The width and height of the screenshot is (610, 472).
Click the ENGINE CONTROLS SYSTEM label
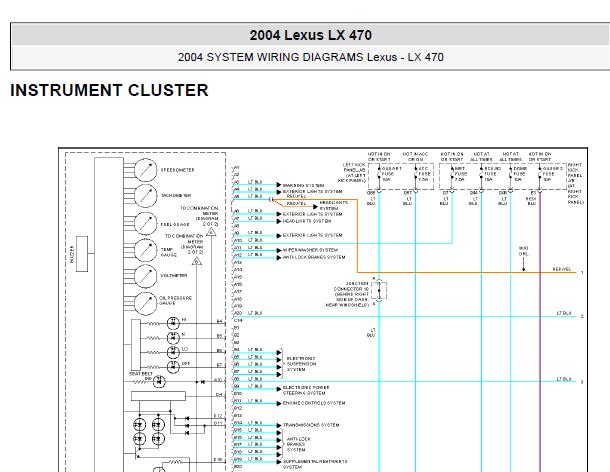314,403
